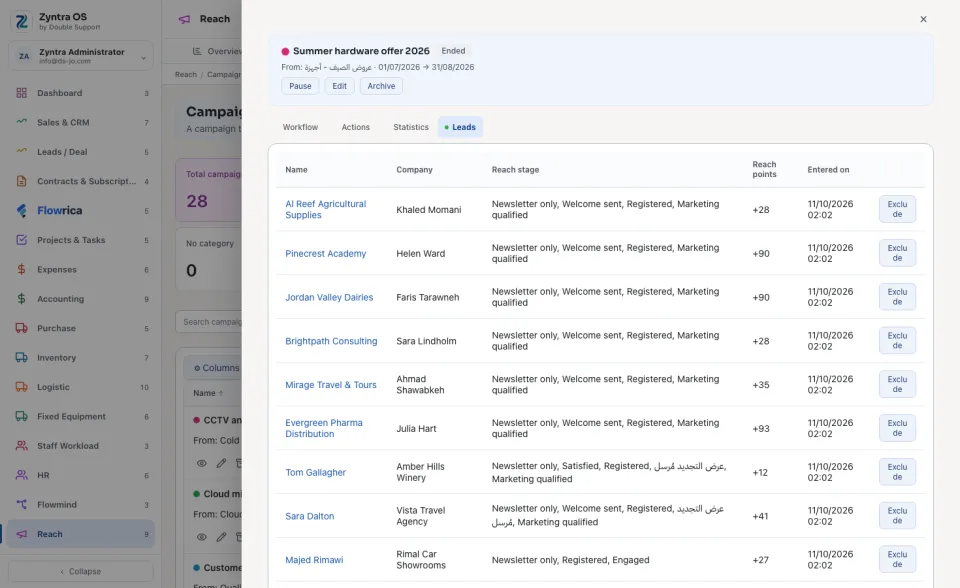This screenshot has height=588, width=960.
Task: Open the Al Reef Agricultural Supplies lead
Action: (326, 209)
